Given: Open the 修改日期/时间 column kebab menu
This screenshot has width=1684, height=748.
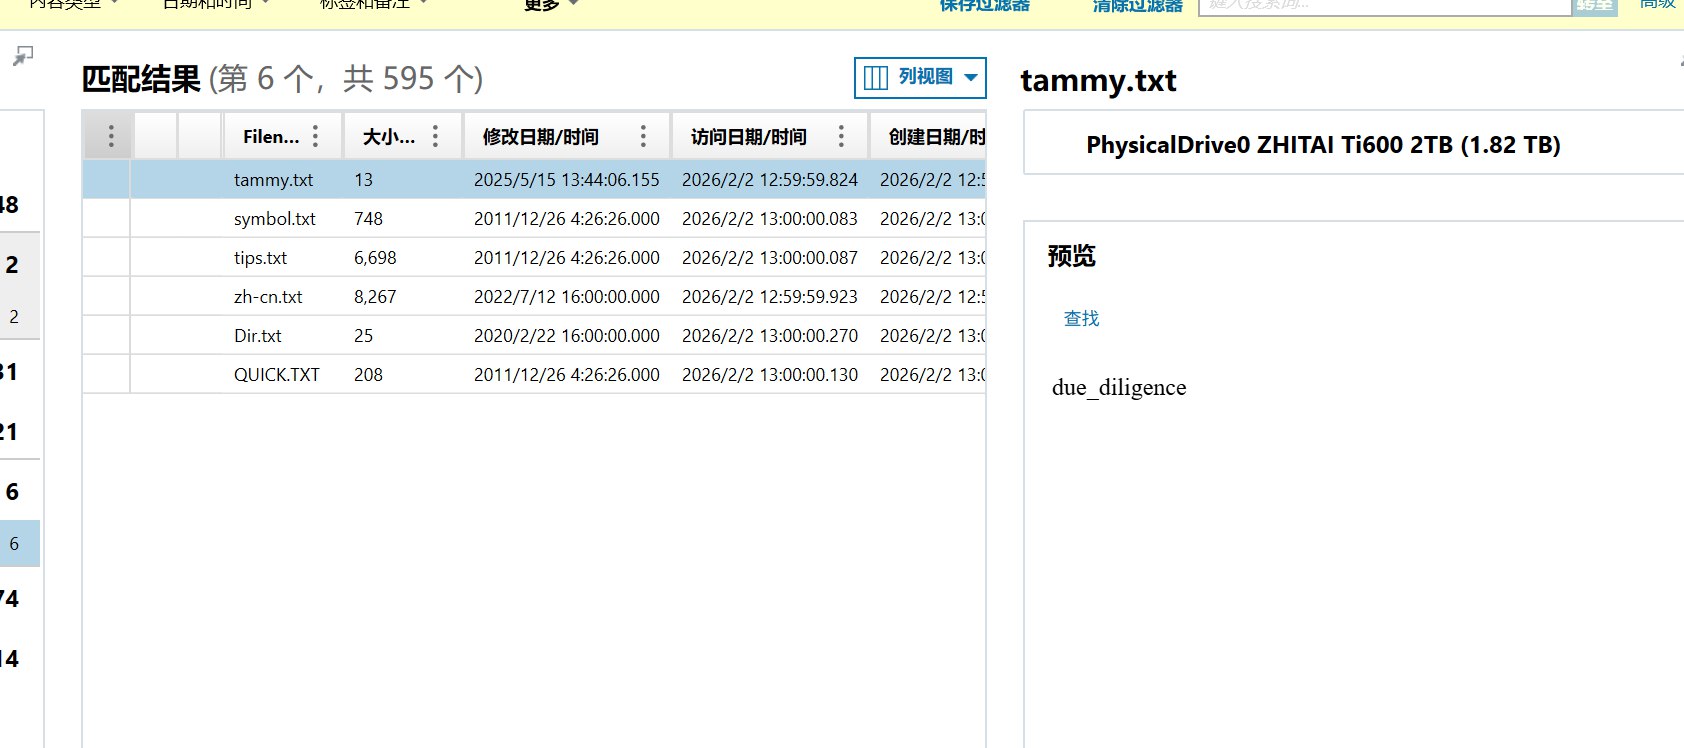Looking at the screenshot, I should tap(643, 136).
